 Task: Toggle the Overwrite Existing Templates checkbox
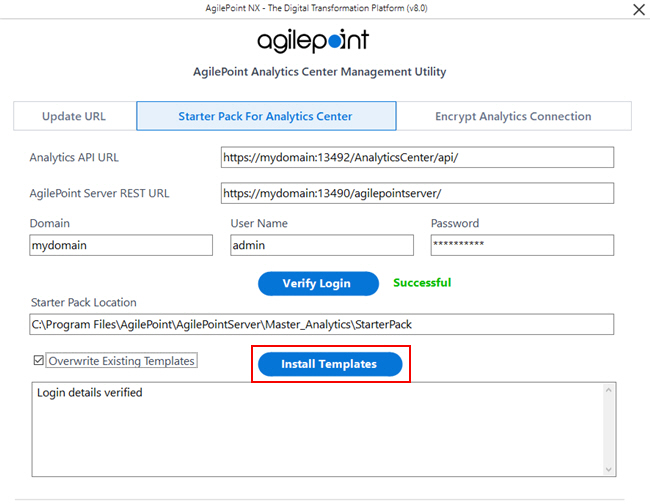[39, 360]
